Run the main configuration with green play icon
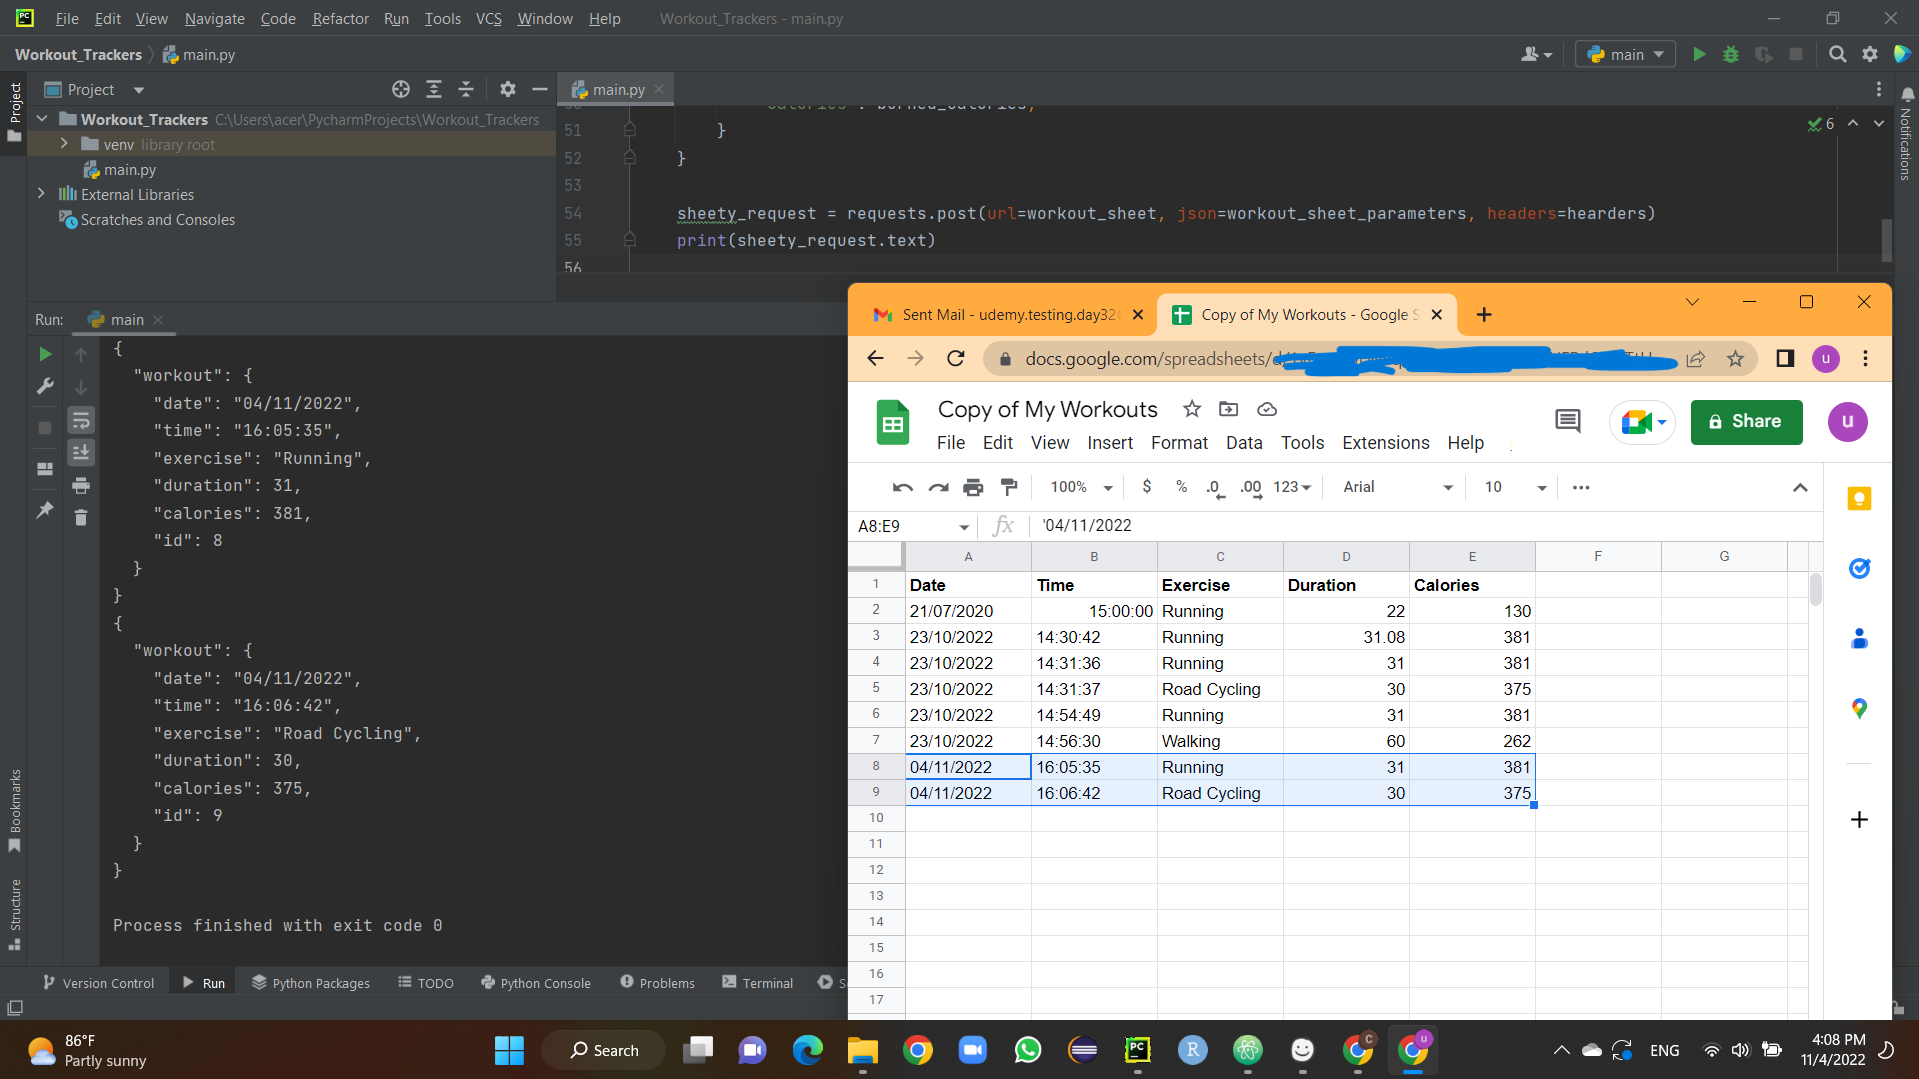The image size is (1919, 1079). [1699, 54]
